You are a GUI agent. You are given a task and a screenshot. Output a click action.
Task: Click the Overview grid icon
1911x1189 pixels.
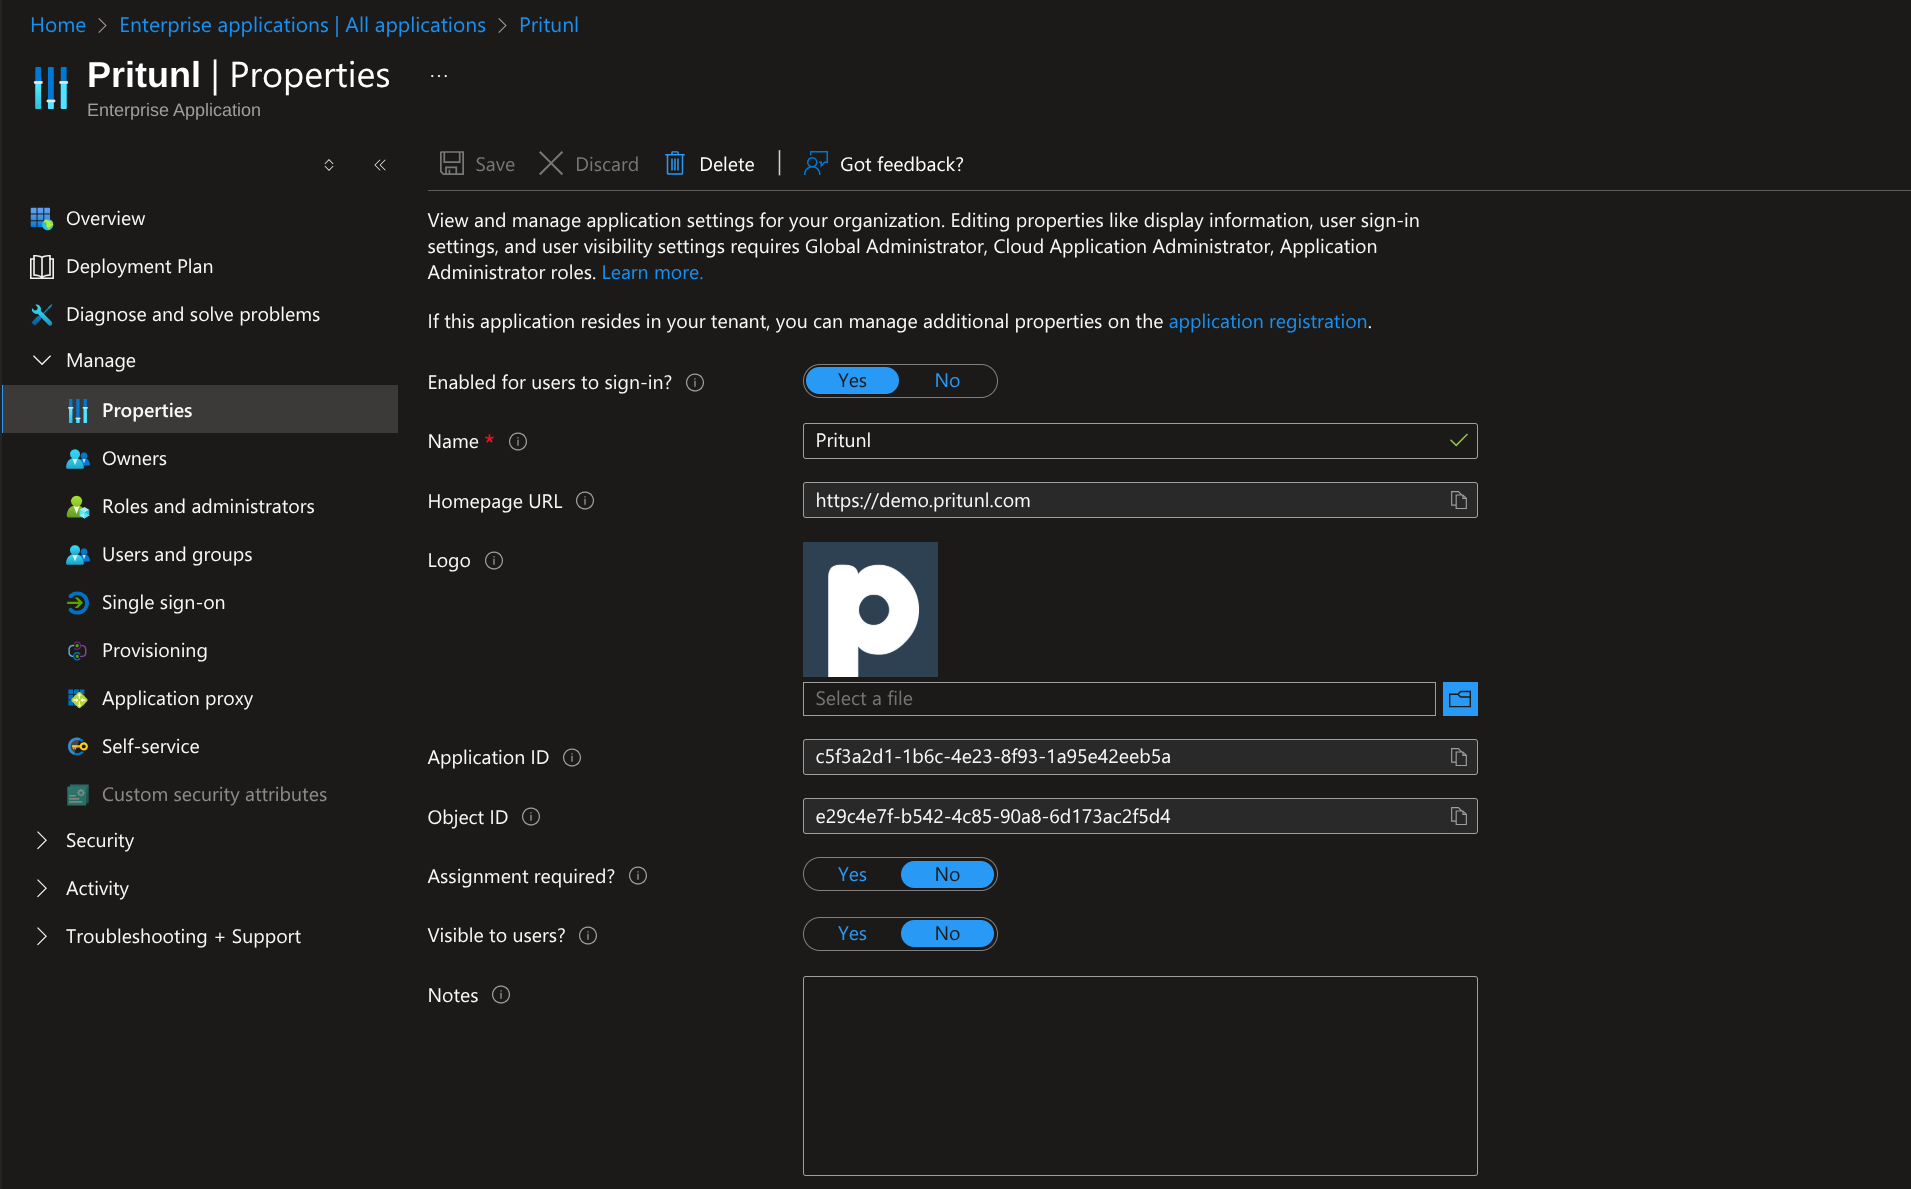[x=41, y=218]
